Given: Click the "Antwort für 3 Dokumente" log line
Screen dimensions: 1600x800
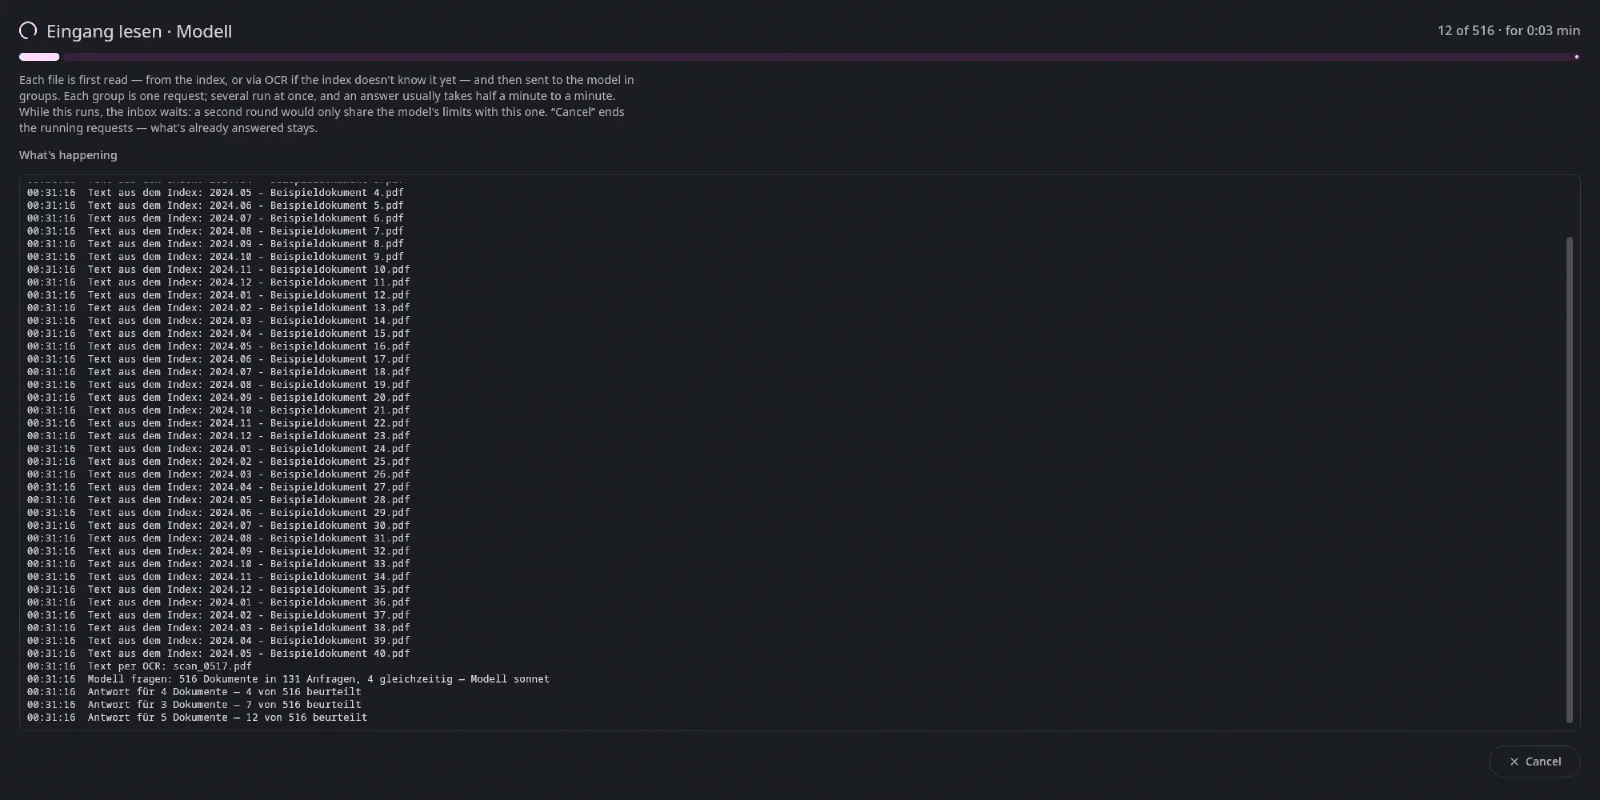Looking at the screenshot, I should click(x=194, y=705).
